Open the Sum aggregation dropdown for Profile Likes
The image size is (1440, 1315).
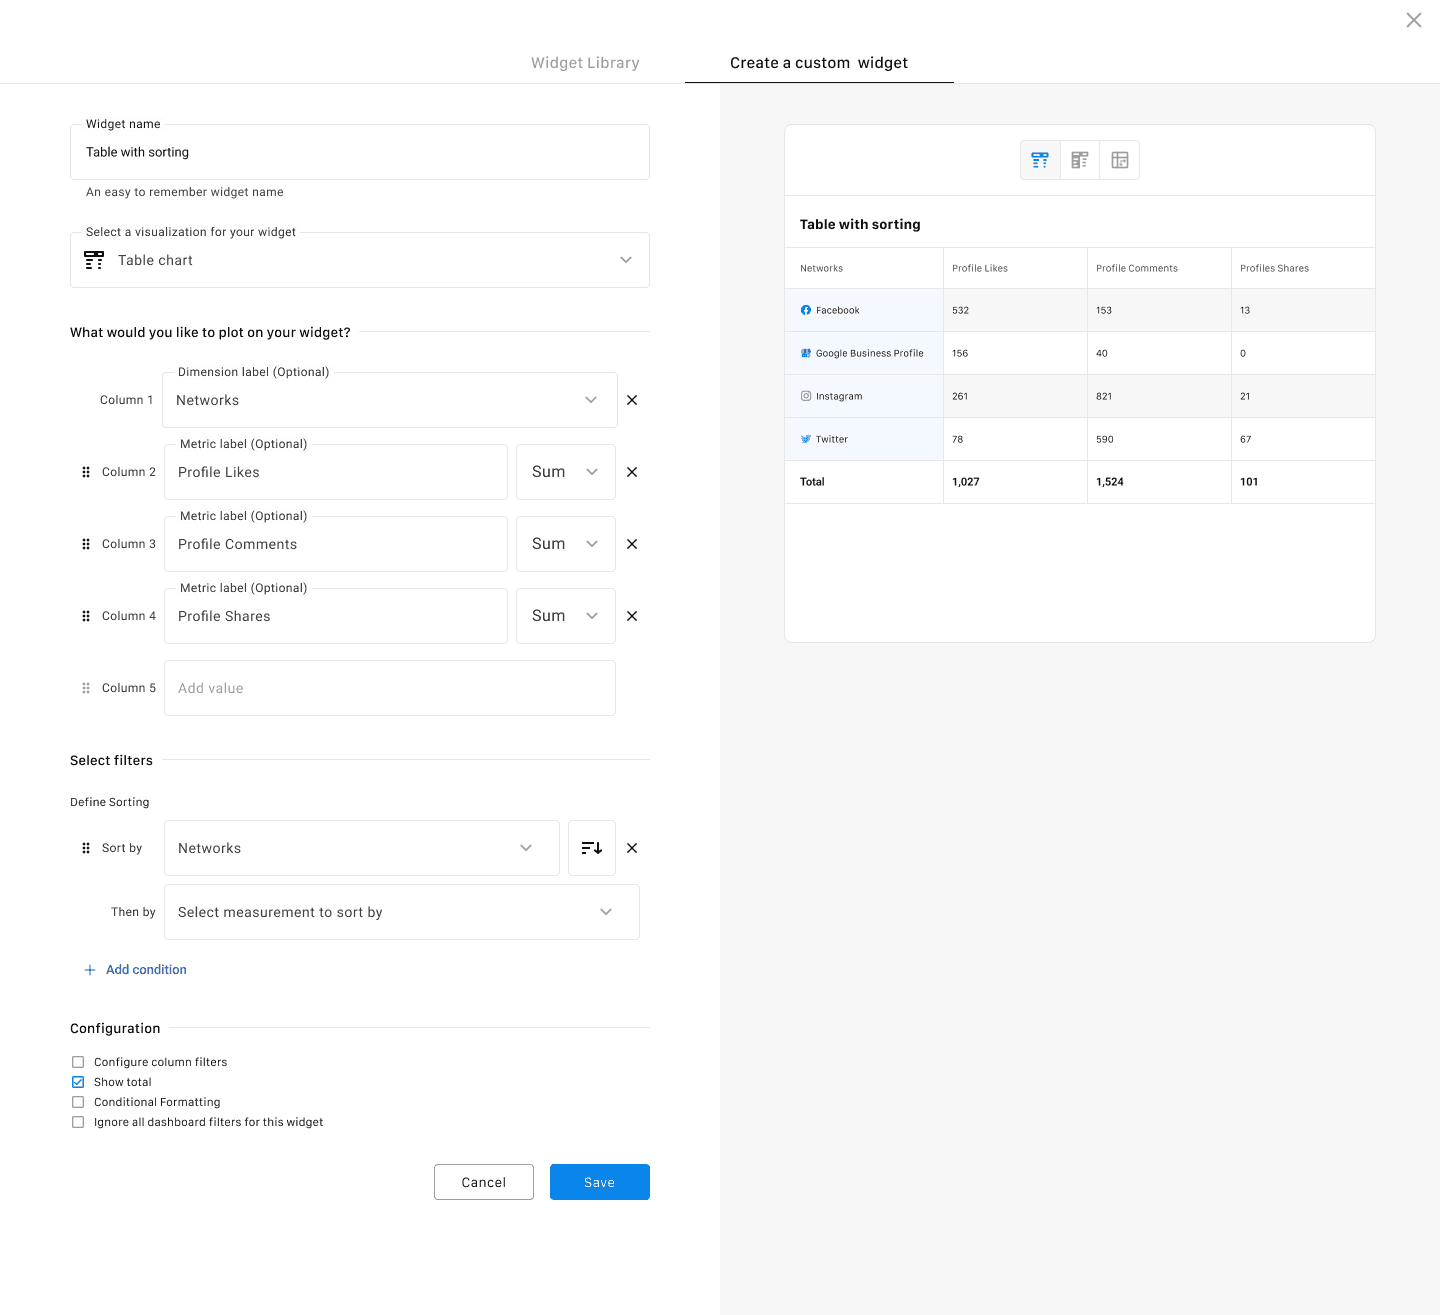click(x=565, y=472)
